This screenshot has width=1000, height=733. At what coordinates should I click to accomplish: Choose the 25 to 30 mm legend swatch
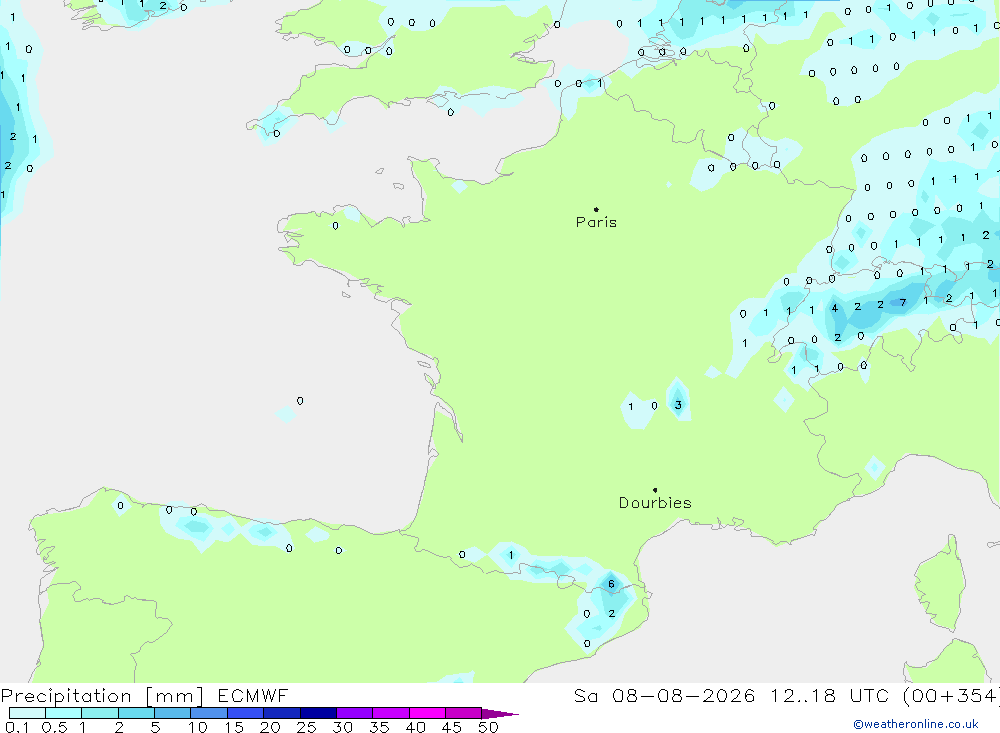(318, 713)
